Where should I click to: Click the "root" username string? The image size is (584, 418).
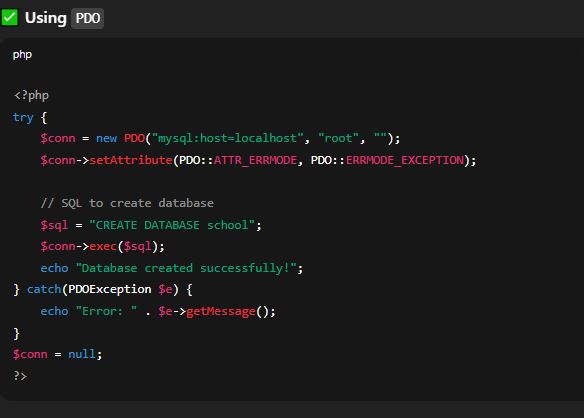tap(338, 138)
